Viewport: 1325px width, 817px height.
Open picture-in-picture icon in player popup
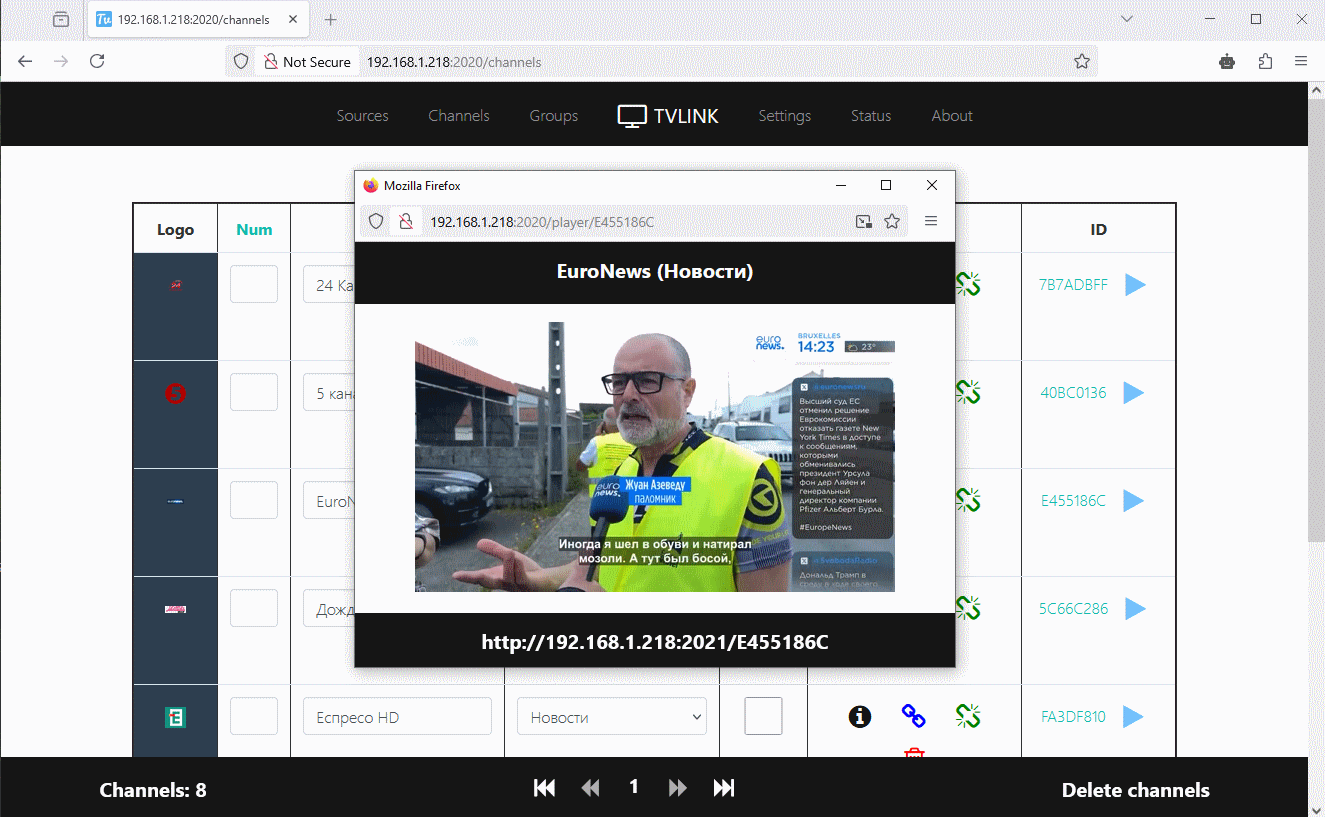[864, 222]
